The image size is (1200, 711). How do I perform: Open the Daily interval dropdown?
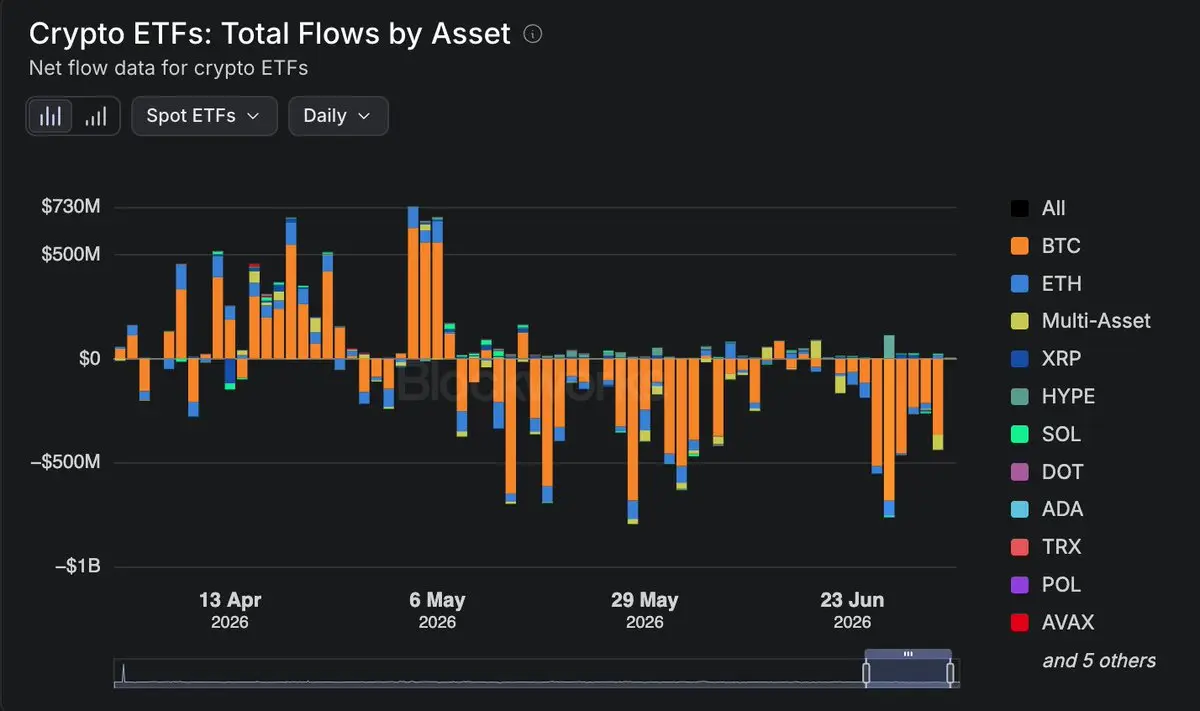(x=338, y=115)
